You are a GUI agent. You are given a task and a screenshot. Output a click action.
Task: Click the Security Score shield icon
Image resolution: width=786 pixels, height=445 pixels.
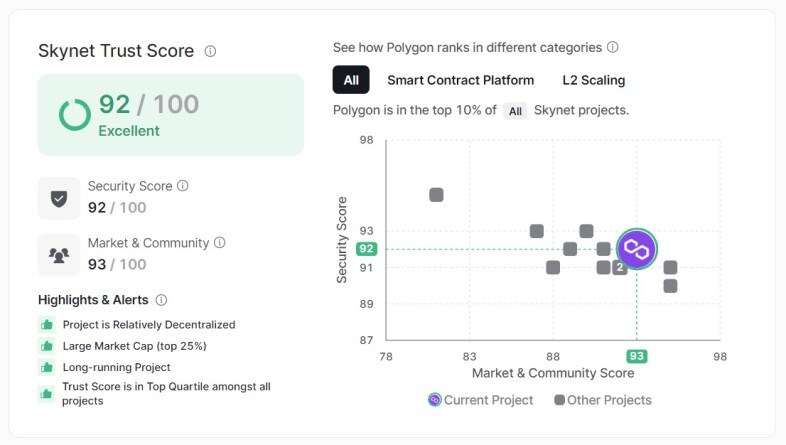point(59,198)
